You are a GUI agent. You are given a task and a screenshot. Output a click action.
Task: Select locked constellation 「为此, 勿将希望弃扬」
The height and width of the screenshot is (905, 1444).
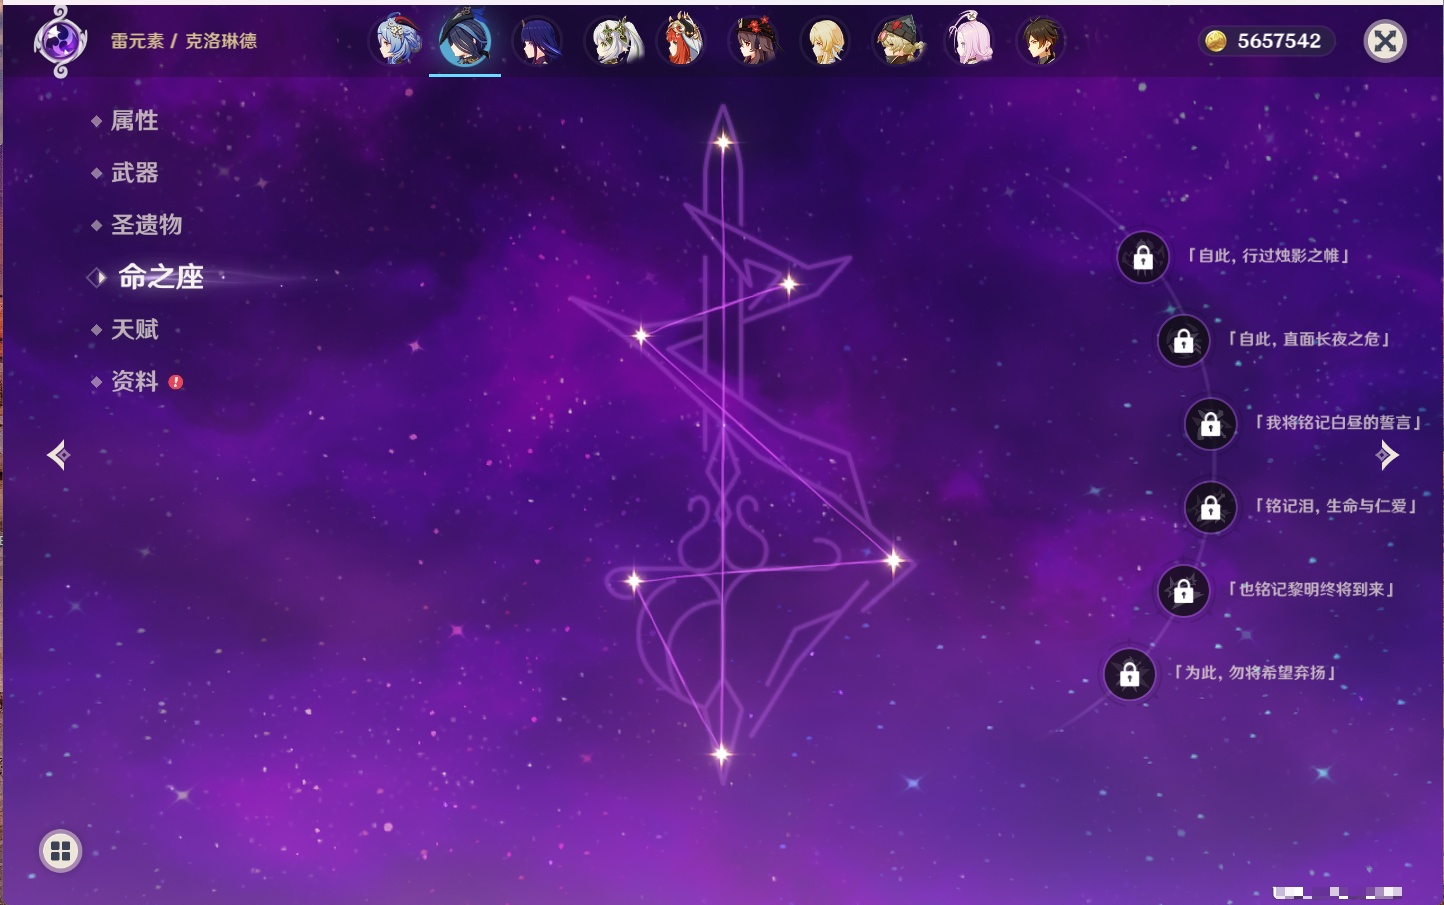[x=1129, y=674]
